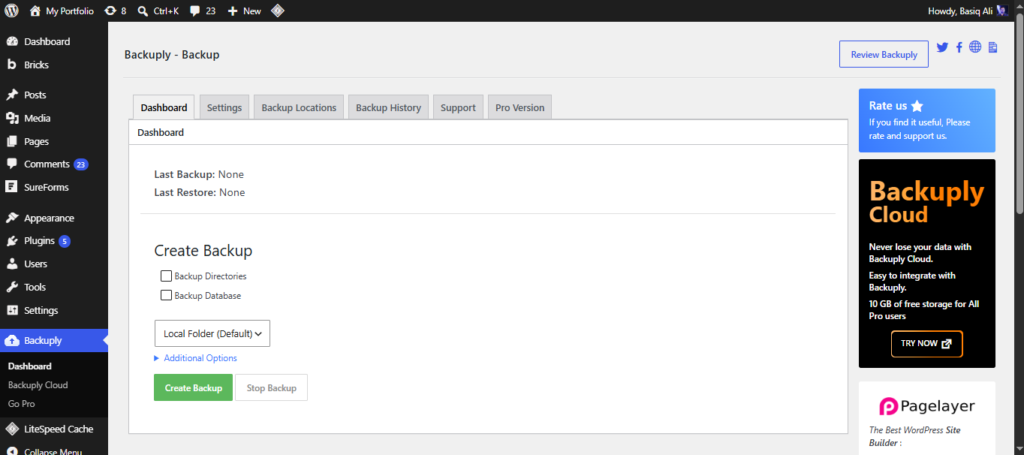Screen dimensions: 1024x455
Task: Click the Review Backuply button
Action: [x=884, y=55]
